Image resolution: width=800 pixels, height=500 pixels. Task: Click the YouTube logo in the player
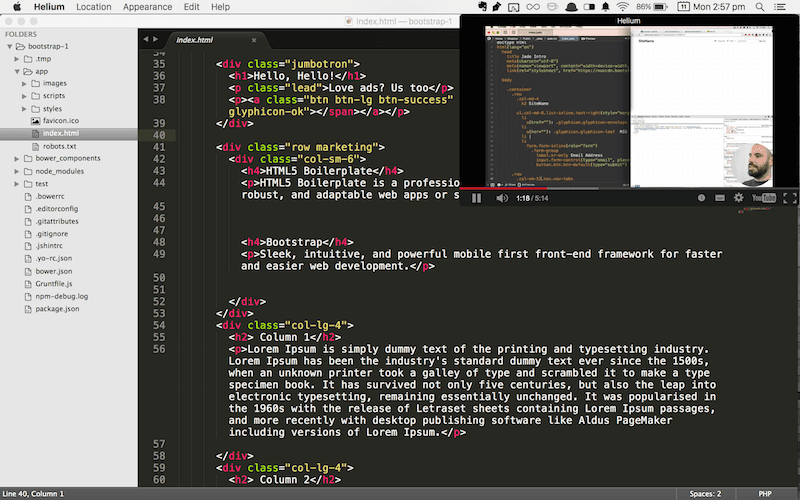coord(764,198)
